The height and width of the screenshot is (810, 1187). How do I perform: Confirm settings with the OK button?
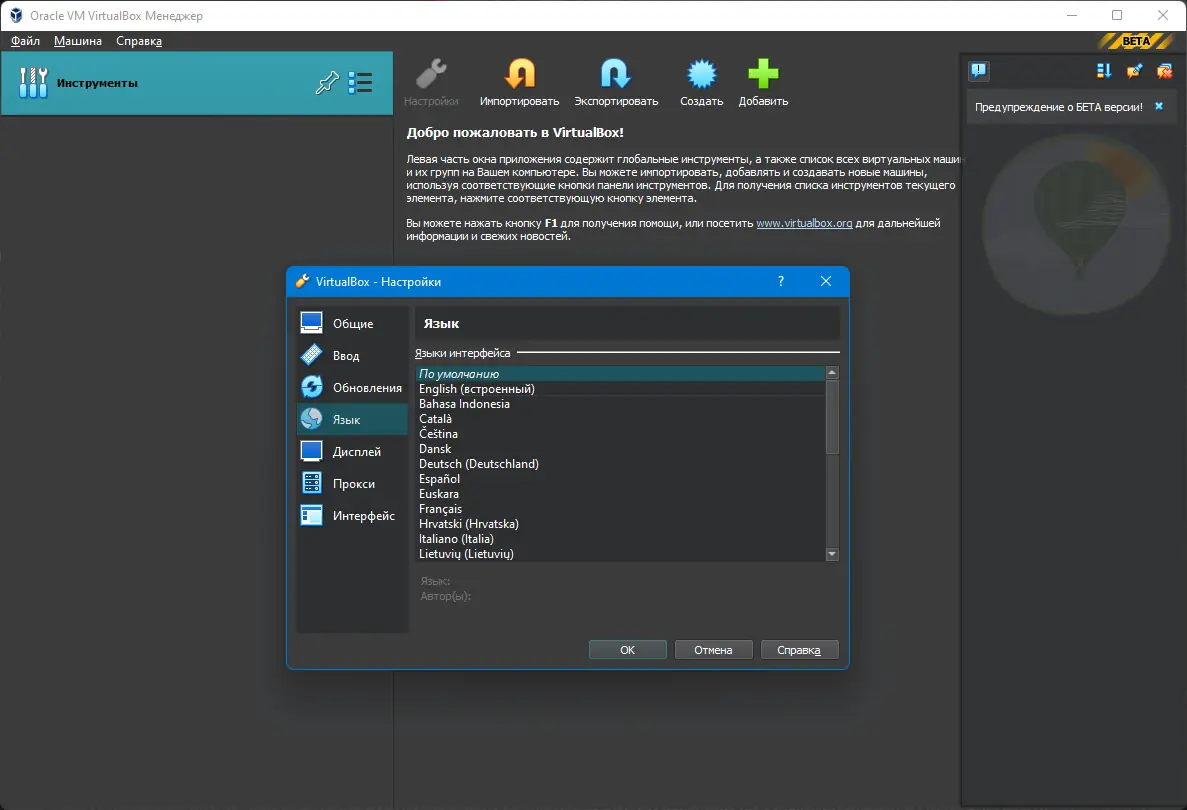[628, 650]
